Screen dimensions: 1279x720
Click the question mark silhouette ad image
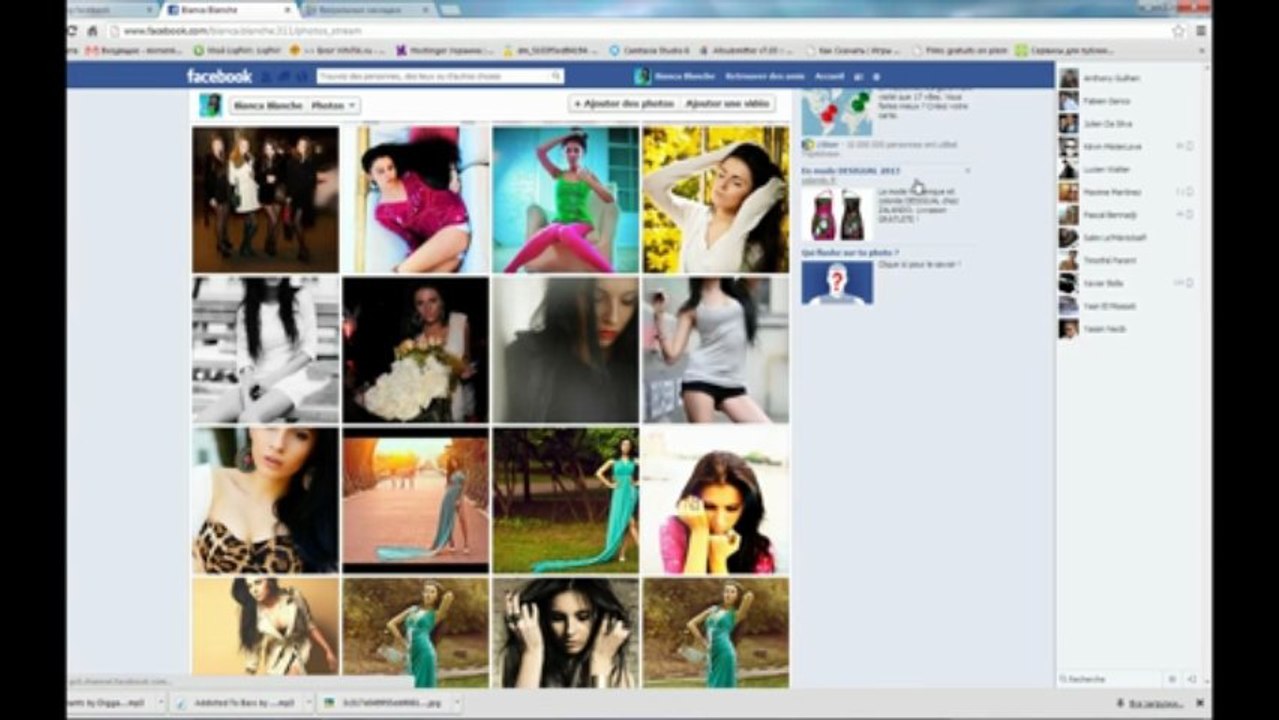[837, 283]
